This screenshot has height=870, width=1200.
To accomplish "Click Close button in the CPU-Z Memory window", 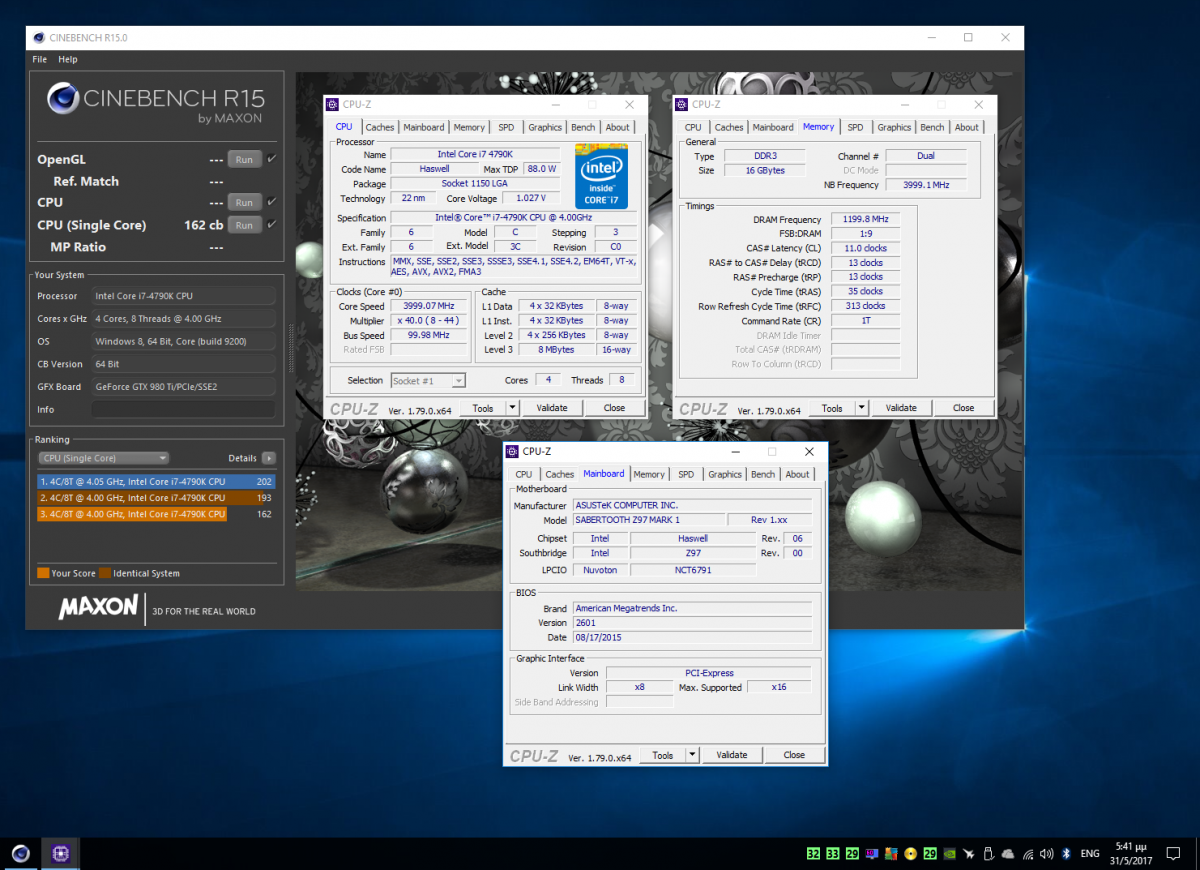I will 963,408.
